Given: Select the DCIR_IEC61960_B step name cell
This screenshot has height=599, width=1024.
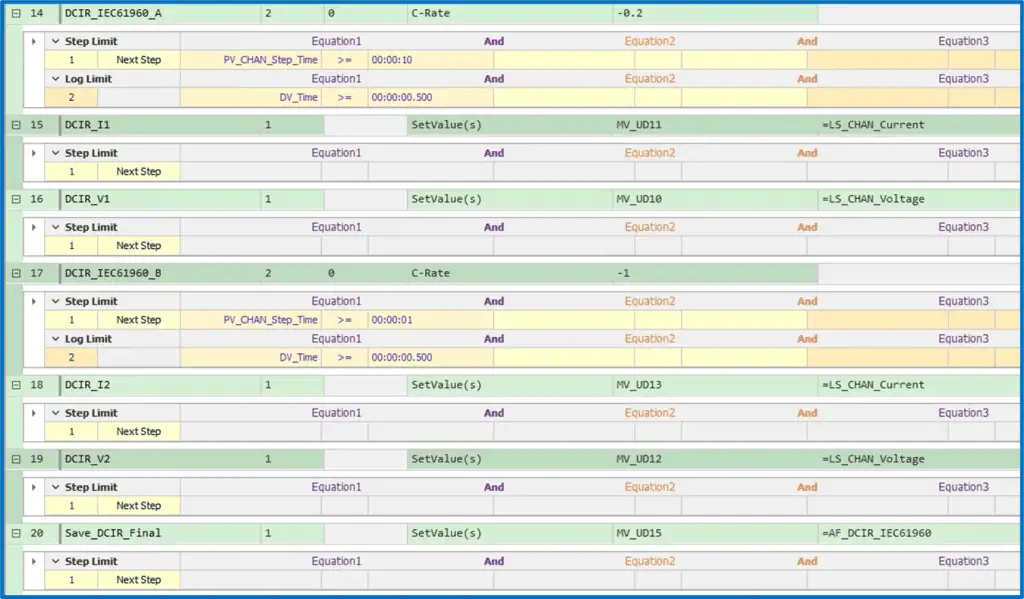Looking at the screenshot, I should pyautogui.click(x=161, y=273).
